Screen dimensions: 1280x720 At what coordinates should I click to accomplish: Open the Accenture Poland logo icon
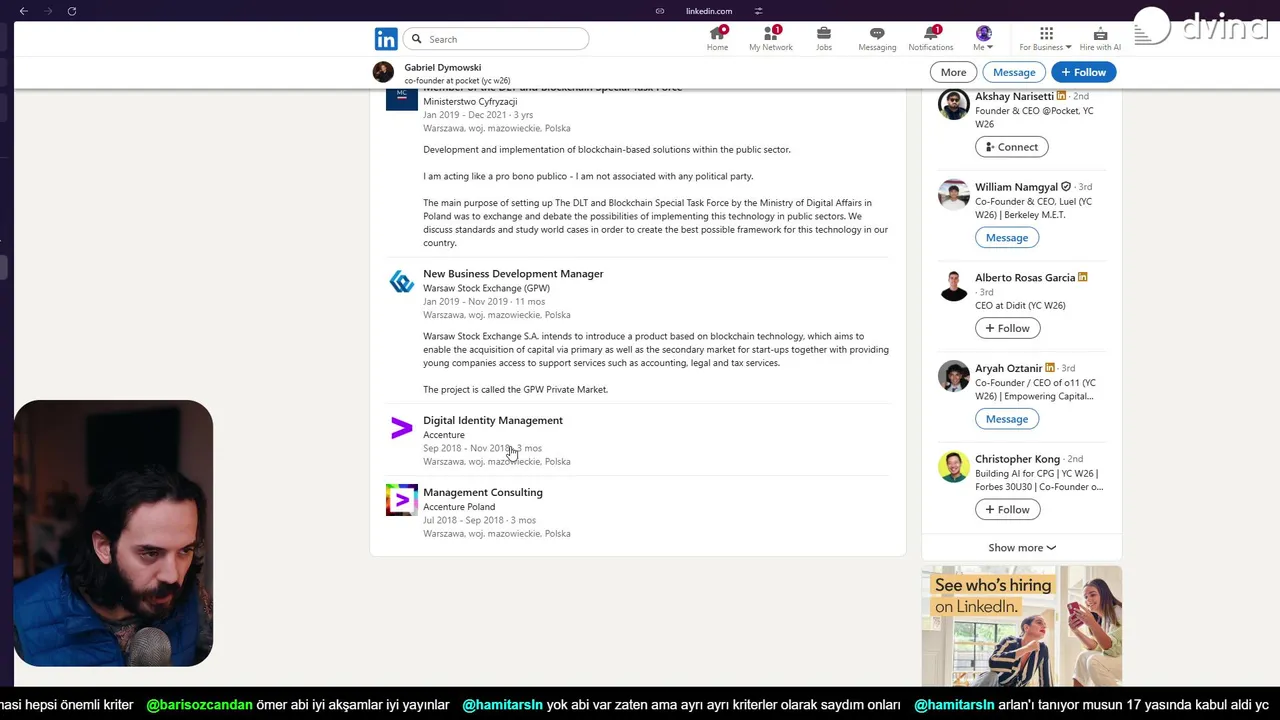tap(401, 500)
